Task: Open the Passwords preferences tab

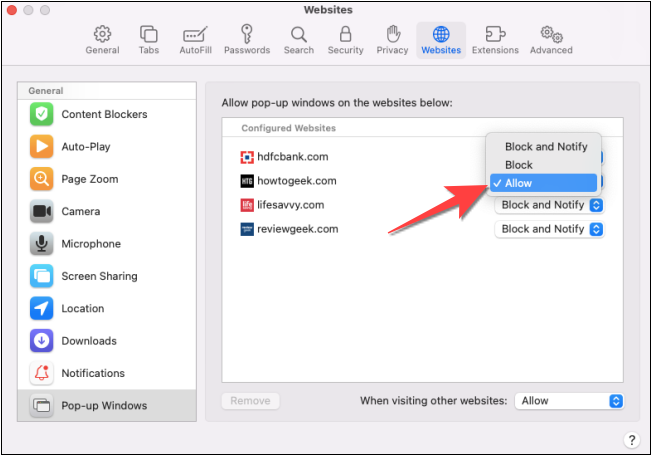Action: pyautogui.click(x=247, y=40)
